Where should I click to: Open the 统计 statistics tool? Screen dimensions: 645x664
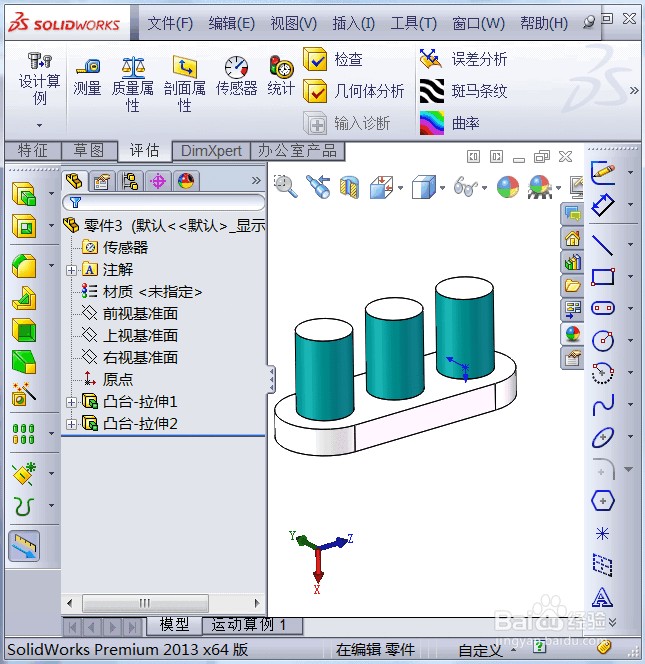click(281, 76)
